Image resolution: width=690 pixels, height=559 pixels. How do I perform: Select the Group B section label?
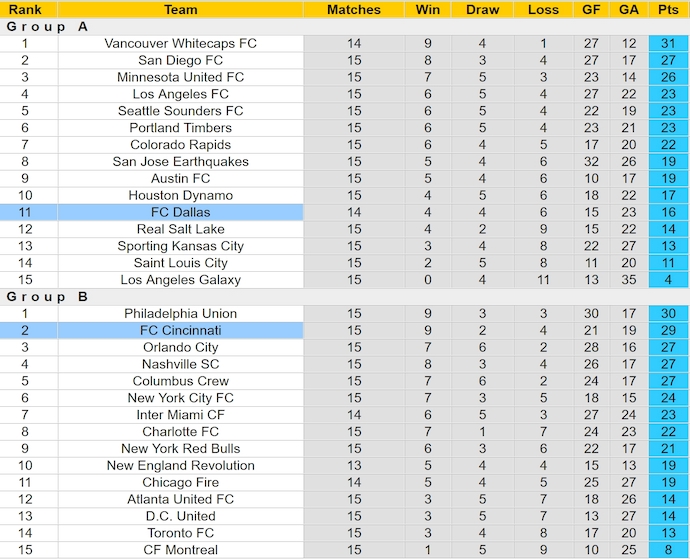coord(47,297)
